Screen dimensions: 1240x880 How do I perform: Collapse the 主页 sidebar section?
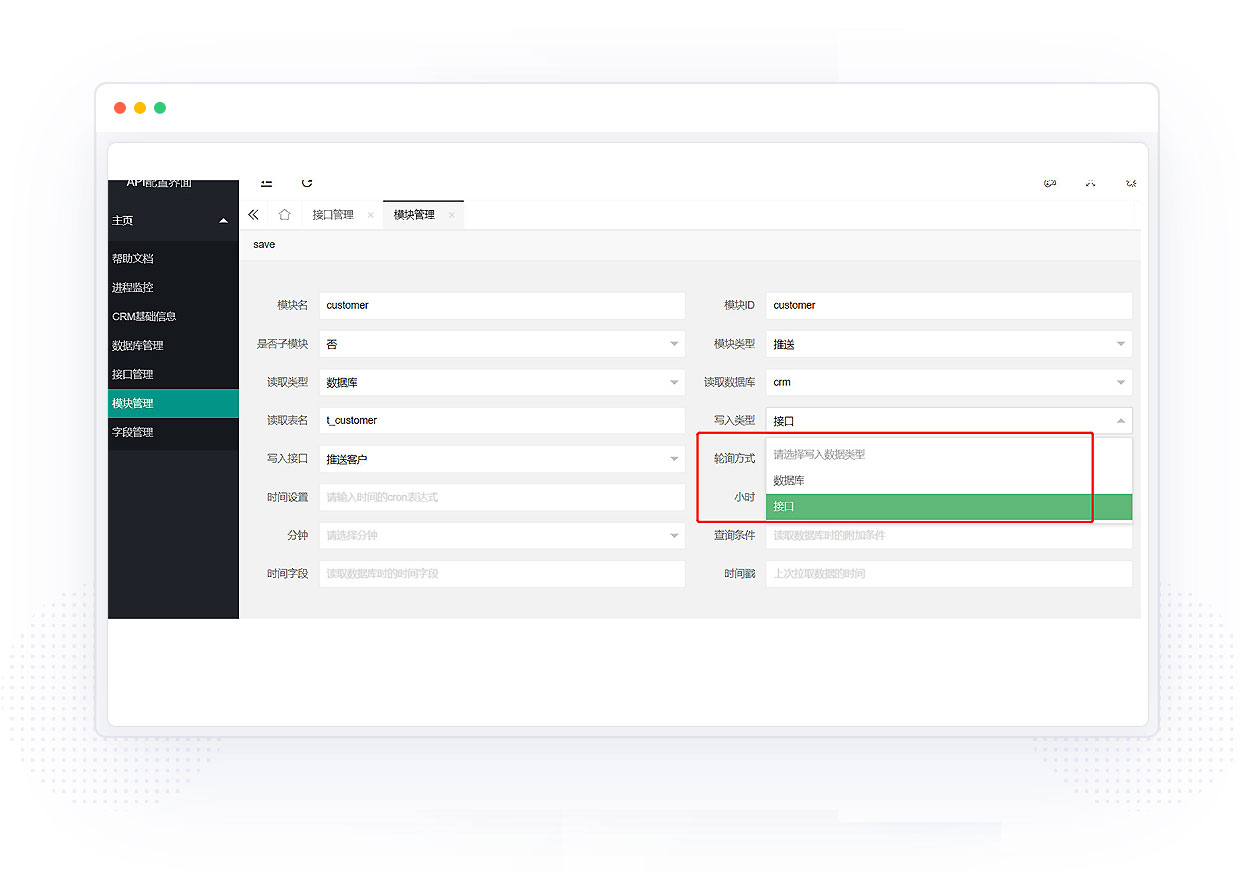173,220
